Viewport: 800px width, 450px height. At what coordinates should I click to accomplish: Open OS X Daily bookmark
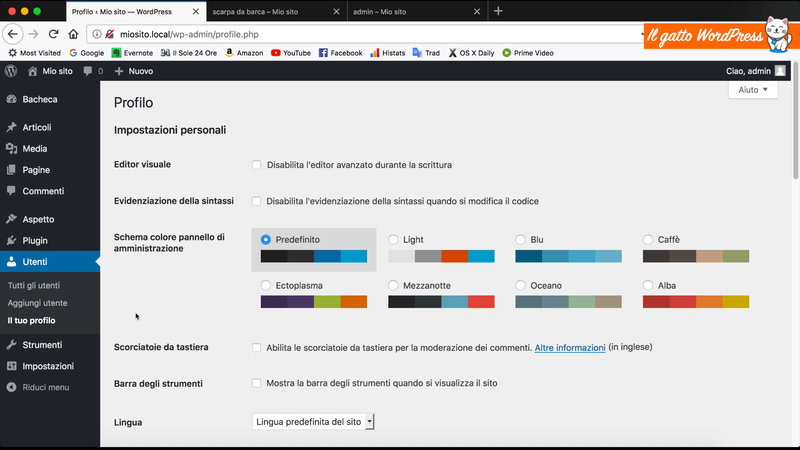471,53
